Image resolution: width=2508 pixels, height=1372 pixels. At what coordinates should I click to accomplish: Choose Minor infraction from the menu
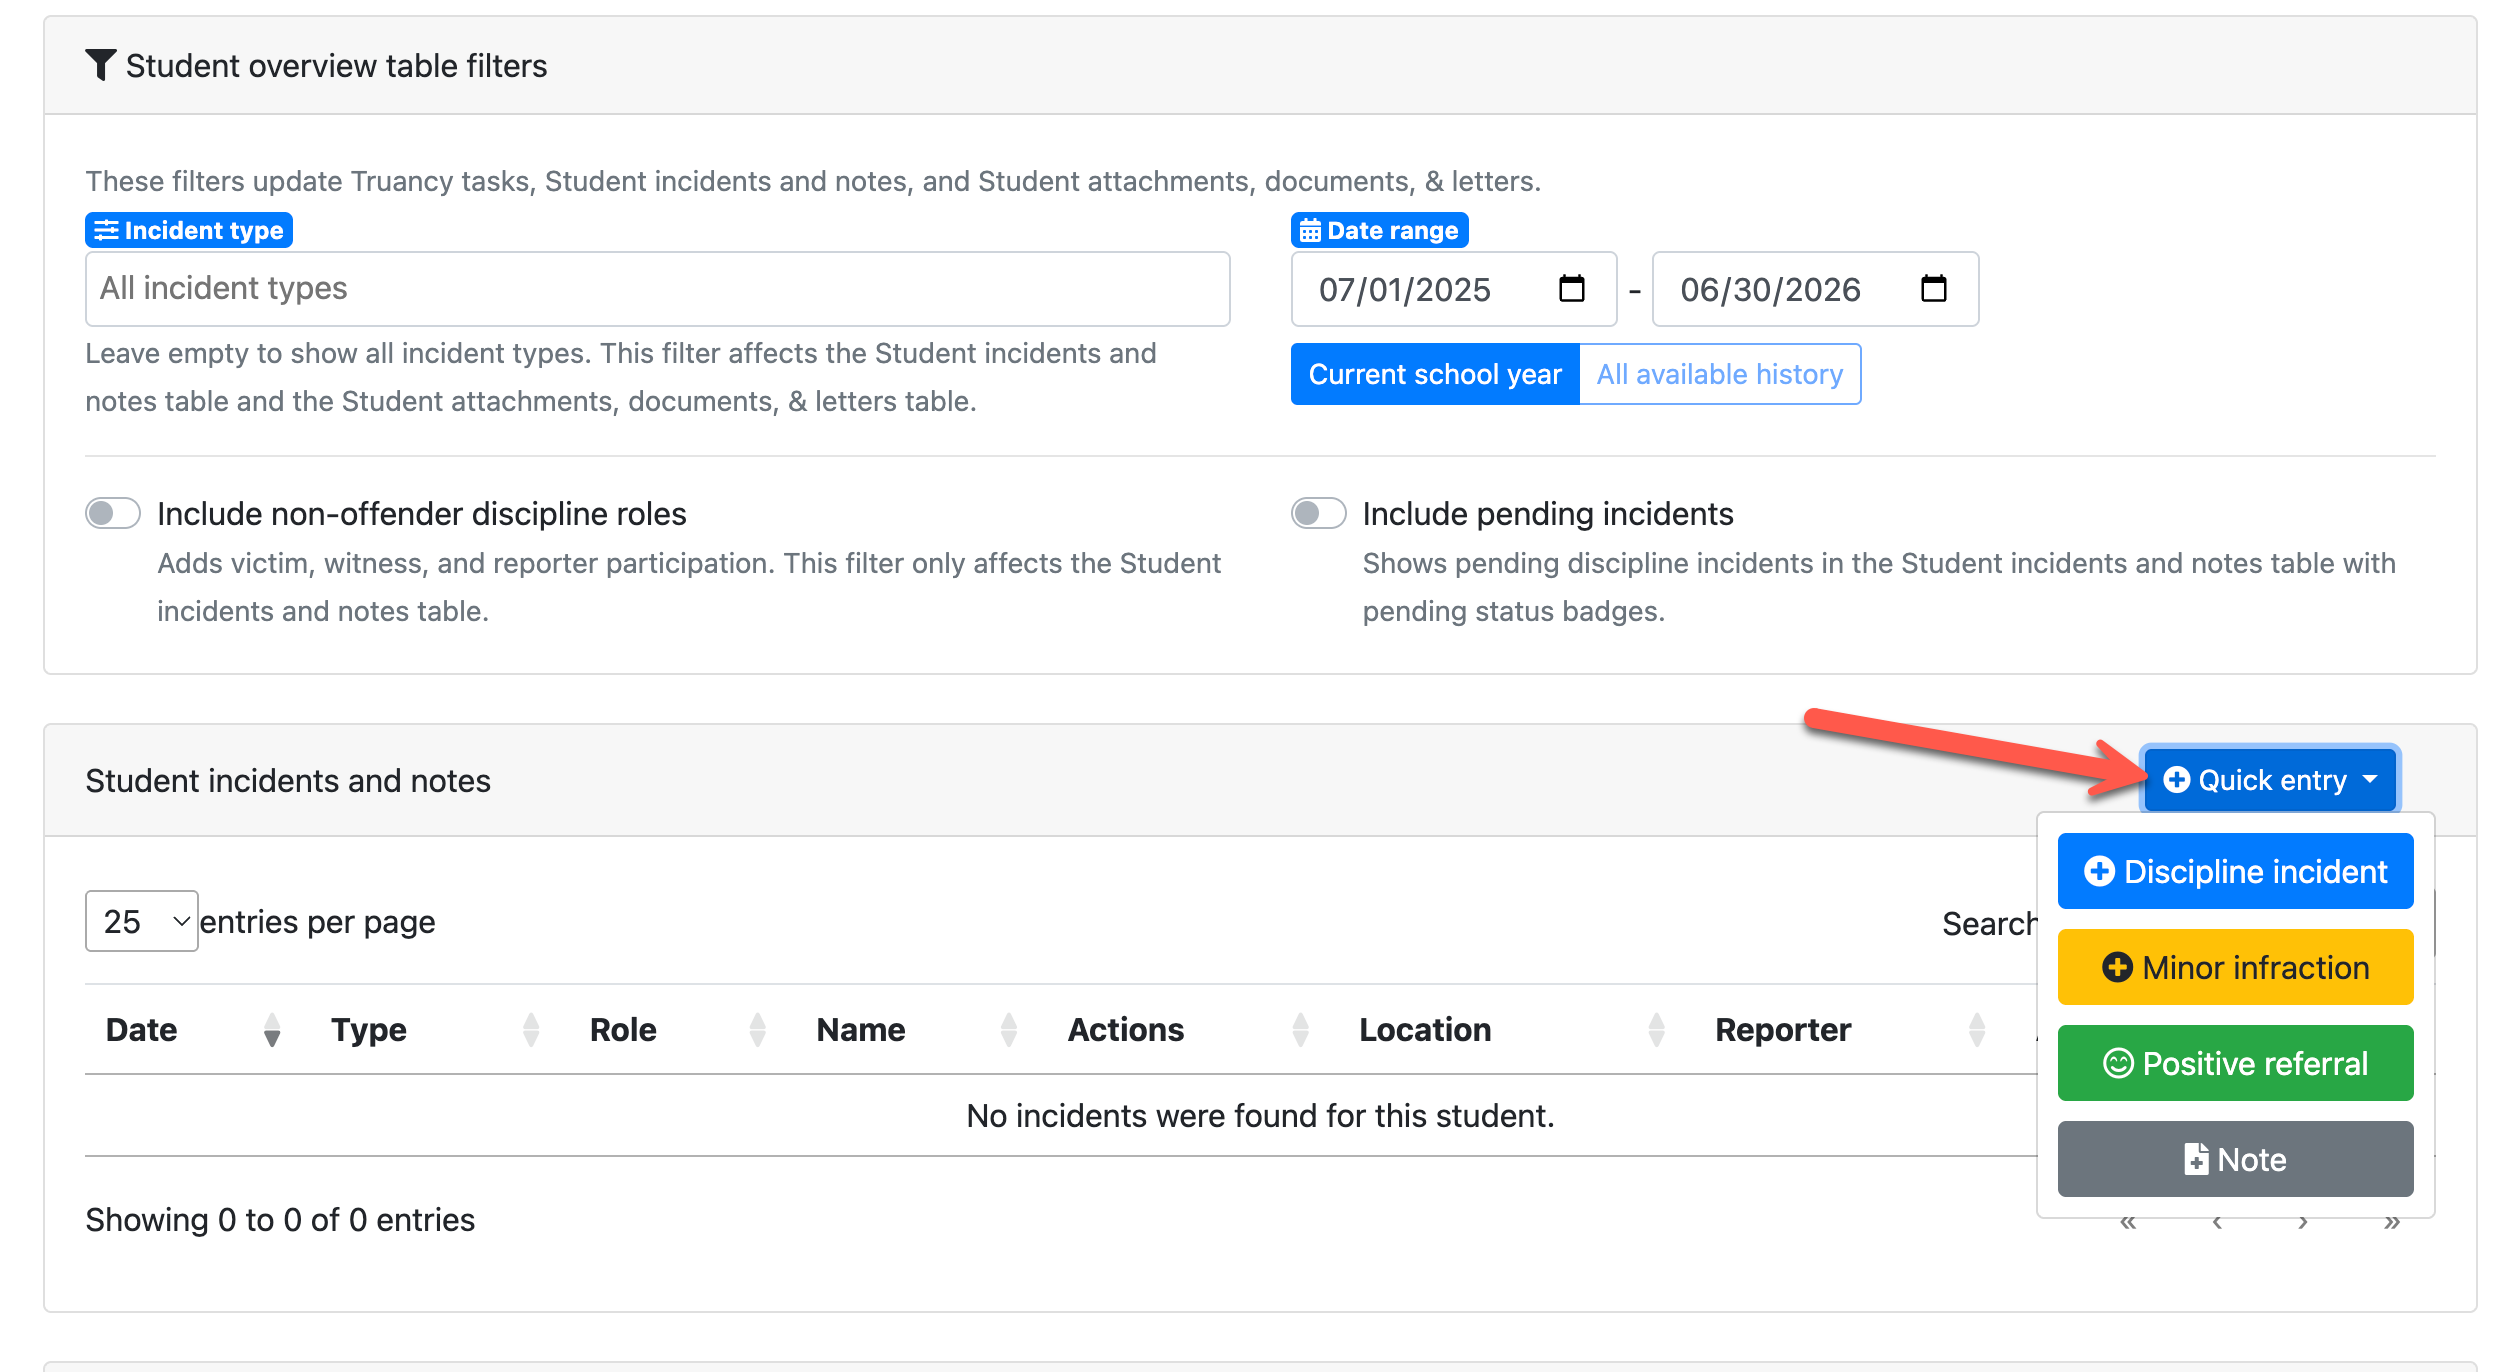(2235, 967)
